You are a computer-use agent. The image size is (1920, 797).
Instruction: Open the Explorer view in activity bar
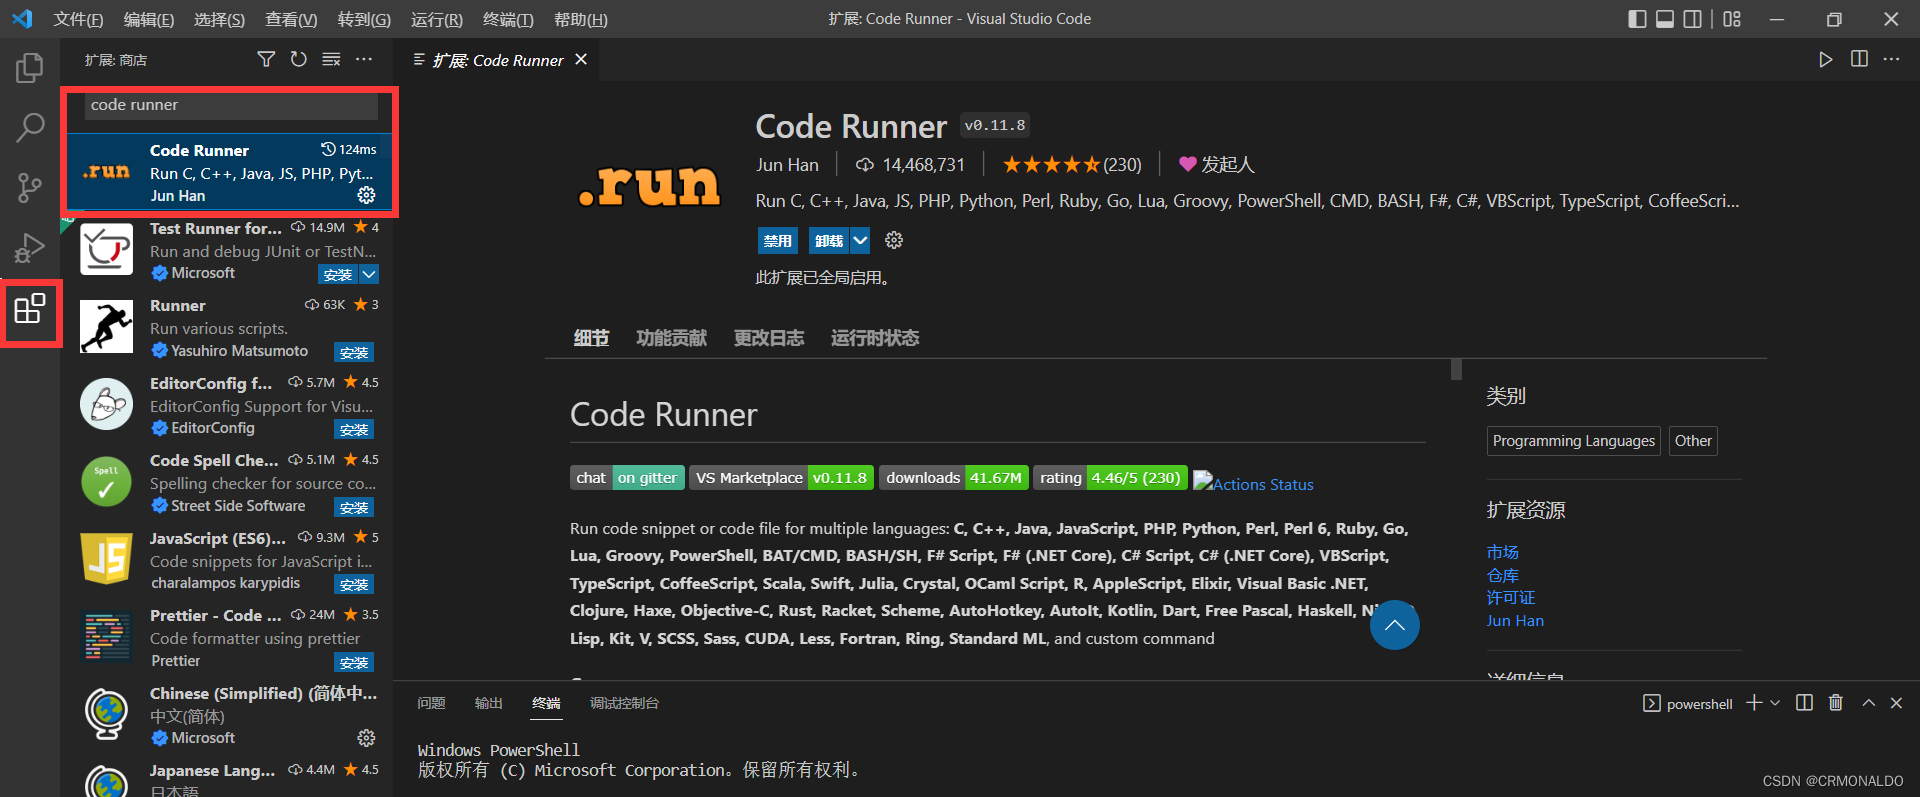click(x=30, y=68)
